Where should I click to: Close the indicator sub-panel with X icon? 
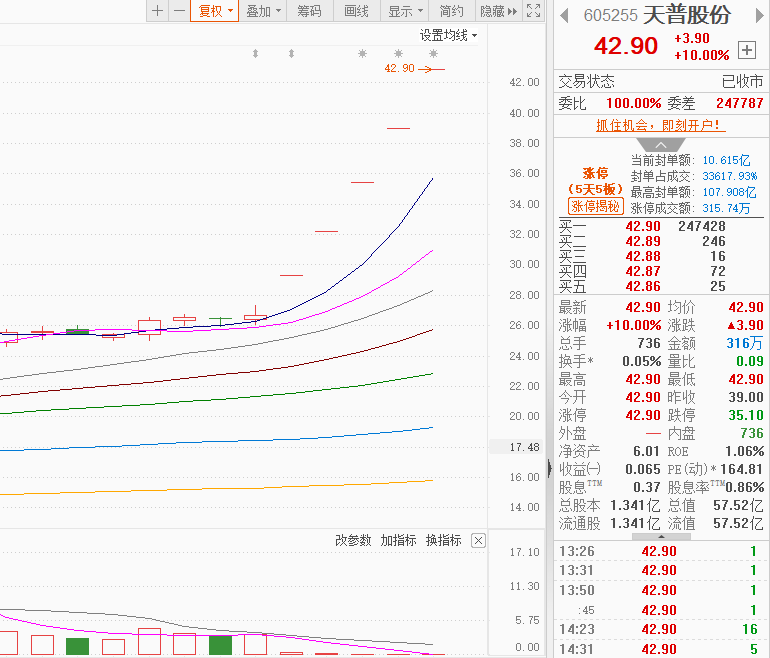tap(478, 540)
